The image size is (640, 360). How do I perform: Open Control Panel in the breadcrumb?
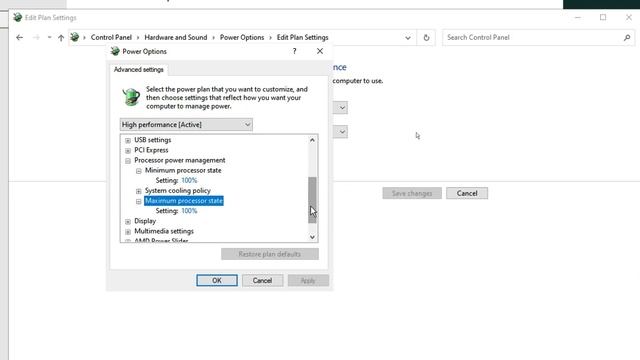(x=111, y=38)
